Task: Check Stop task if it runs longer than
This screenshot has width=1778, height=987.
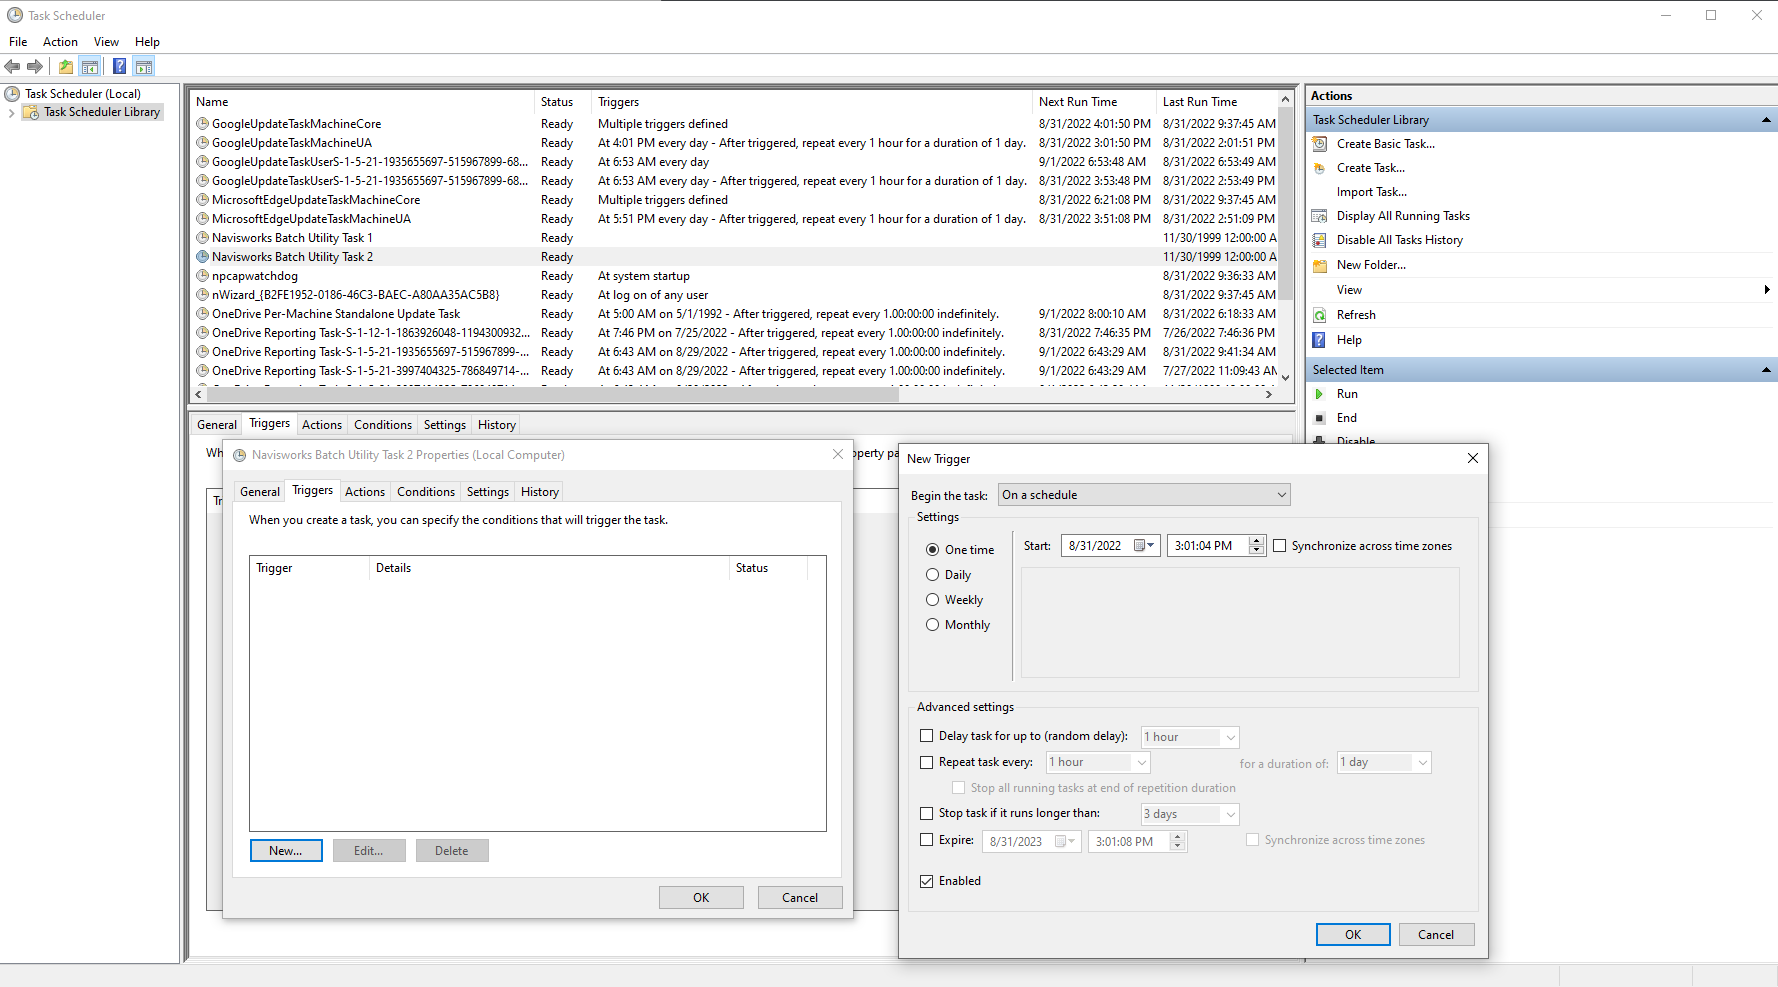Action: 926,813
